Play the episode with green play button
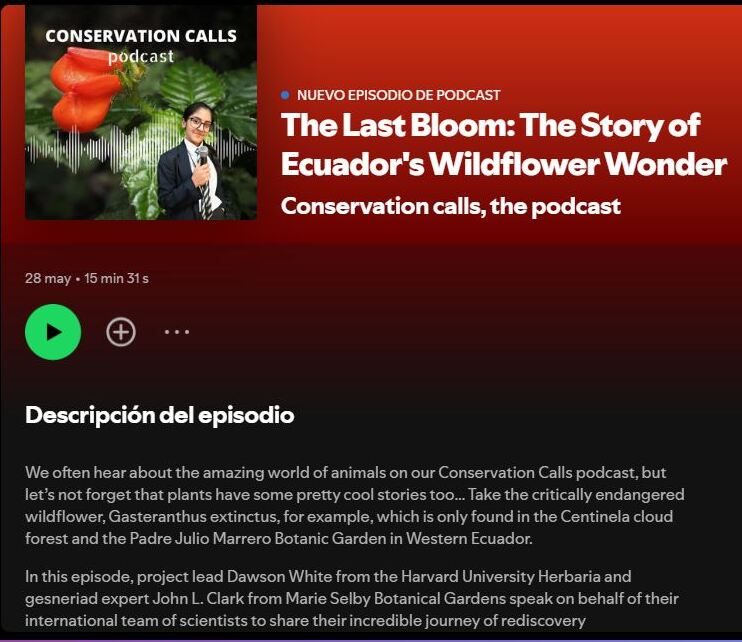The height and width of the screenshot is (642, 742). [x=53, y=332]
